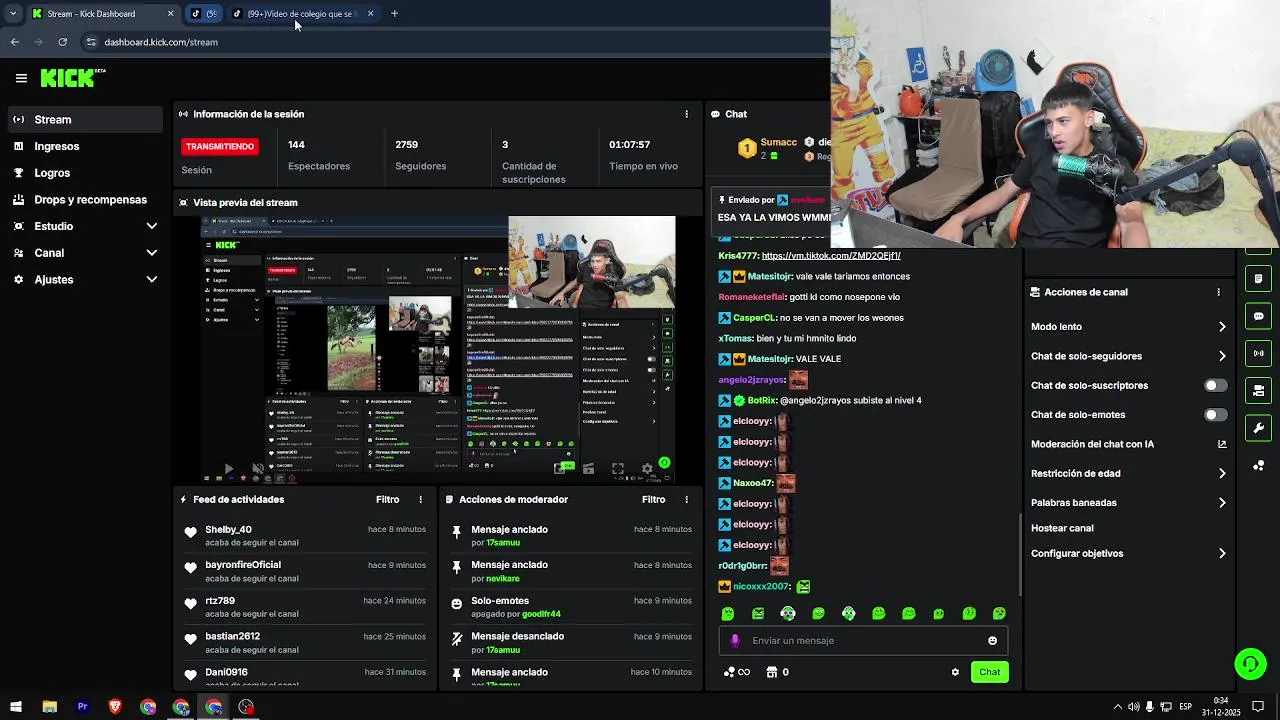Open the taskbar volume control

click(x=1133, y=707)
